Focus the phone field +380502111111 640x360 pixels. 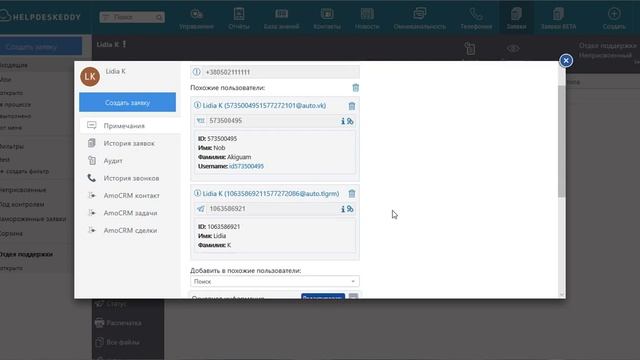pyautogui.click(x=281, y=72)
